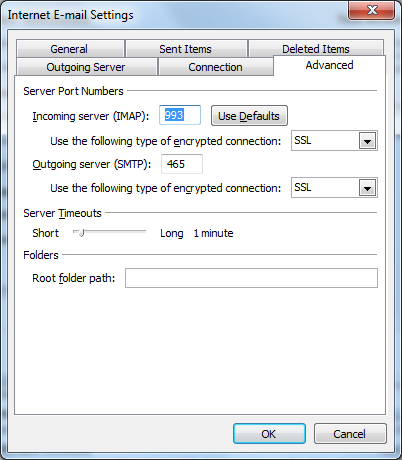Click the Incoming server IMAP port field

coord(180,115)
